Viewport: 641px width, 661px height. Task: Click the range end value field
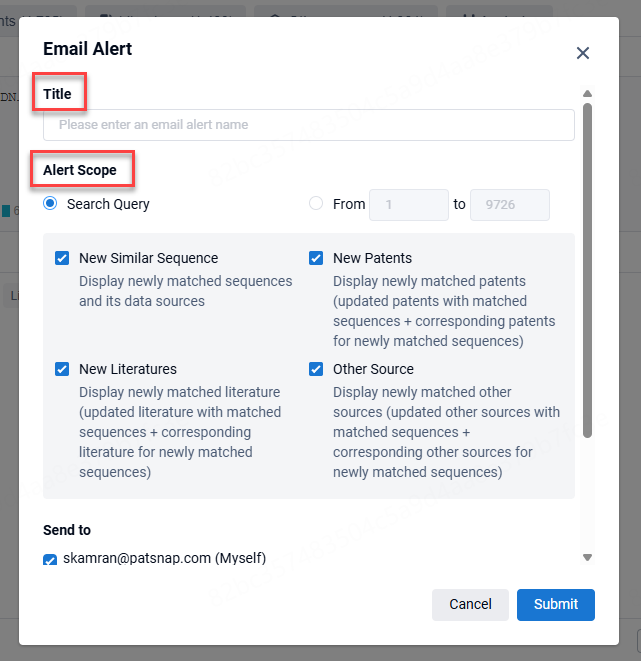509,205
